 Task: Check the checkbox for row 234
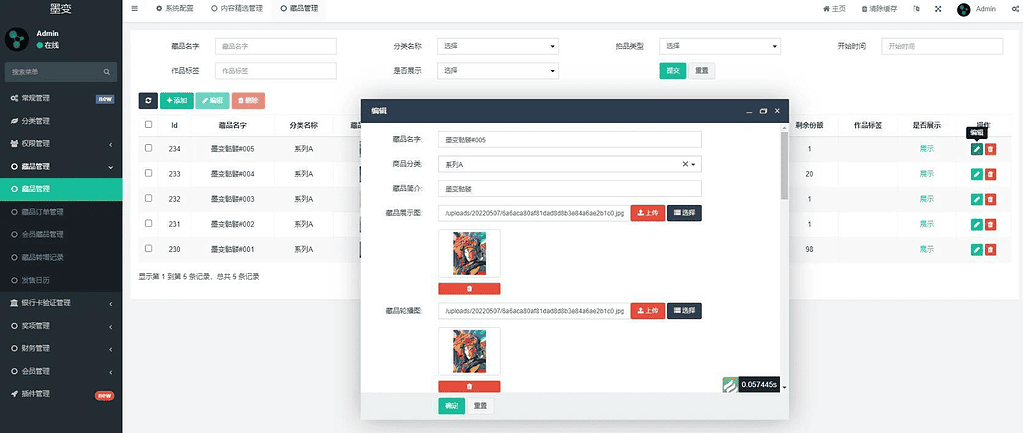pyautogui.click(x=148, y=148)
